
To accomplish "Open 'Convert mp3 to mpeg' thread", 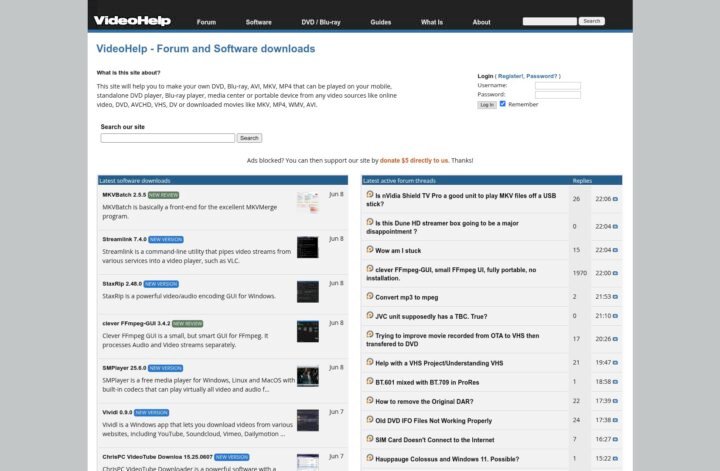I will (406, 297).
